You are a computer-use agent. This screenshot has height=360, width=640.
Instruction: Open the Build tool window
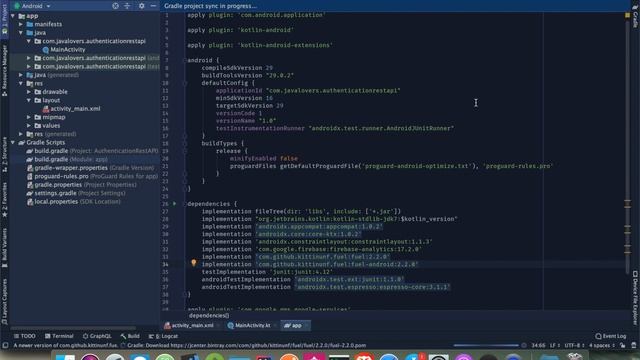[x=130, y=336]
